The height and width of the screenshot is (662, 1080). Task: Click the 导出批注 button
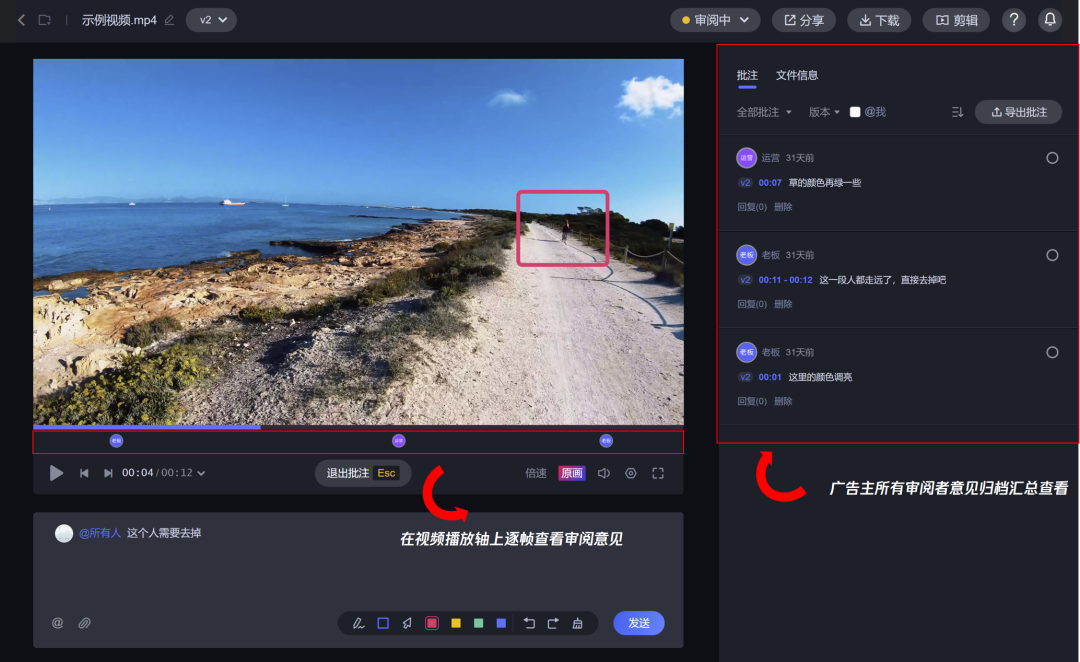pos(1018,112)
